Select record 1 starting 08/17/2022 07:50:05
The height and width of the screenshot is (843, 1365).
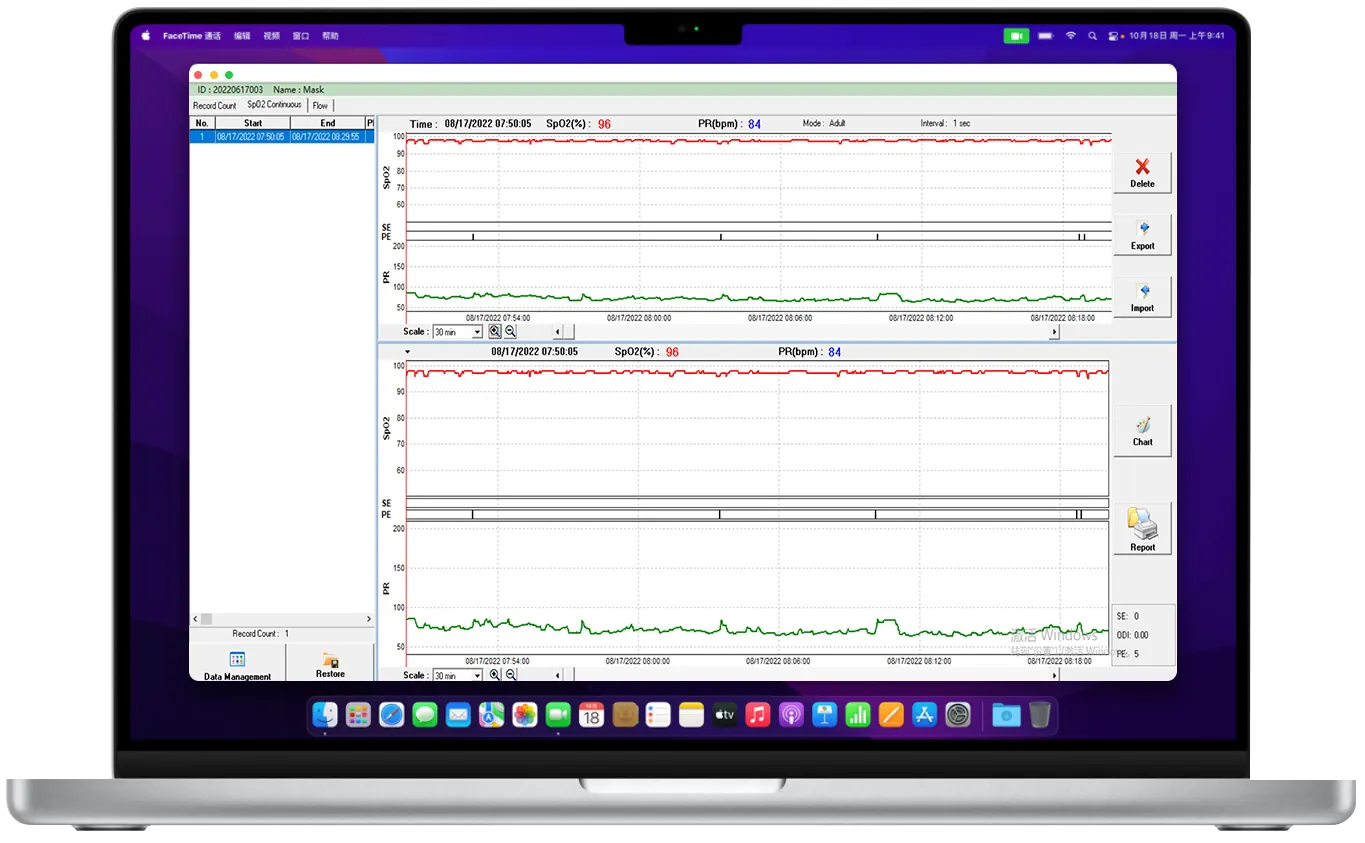click(282, 137)
